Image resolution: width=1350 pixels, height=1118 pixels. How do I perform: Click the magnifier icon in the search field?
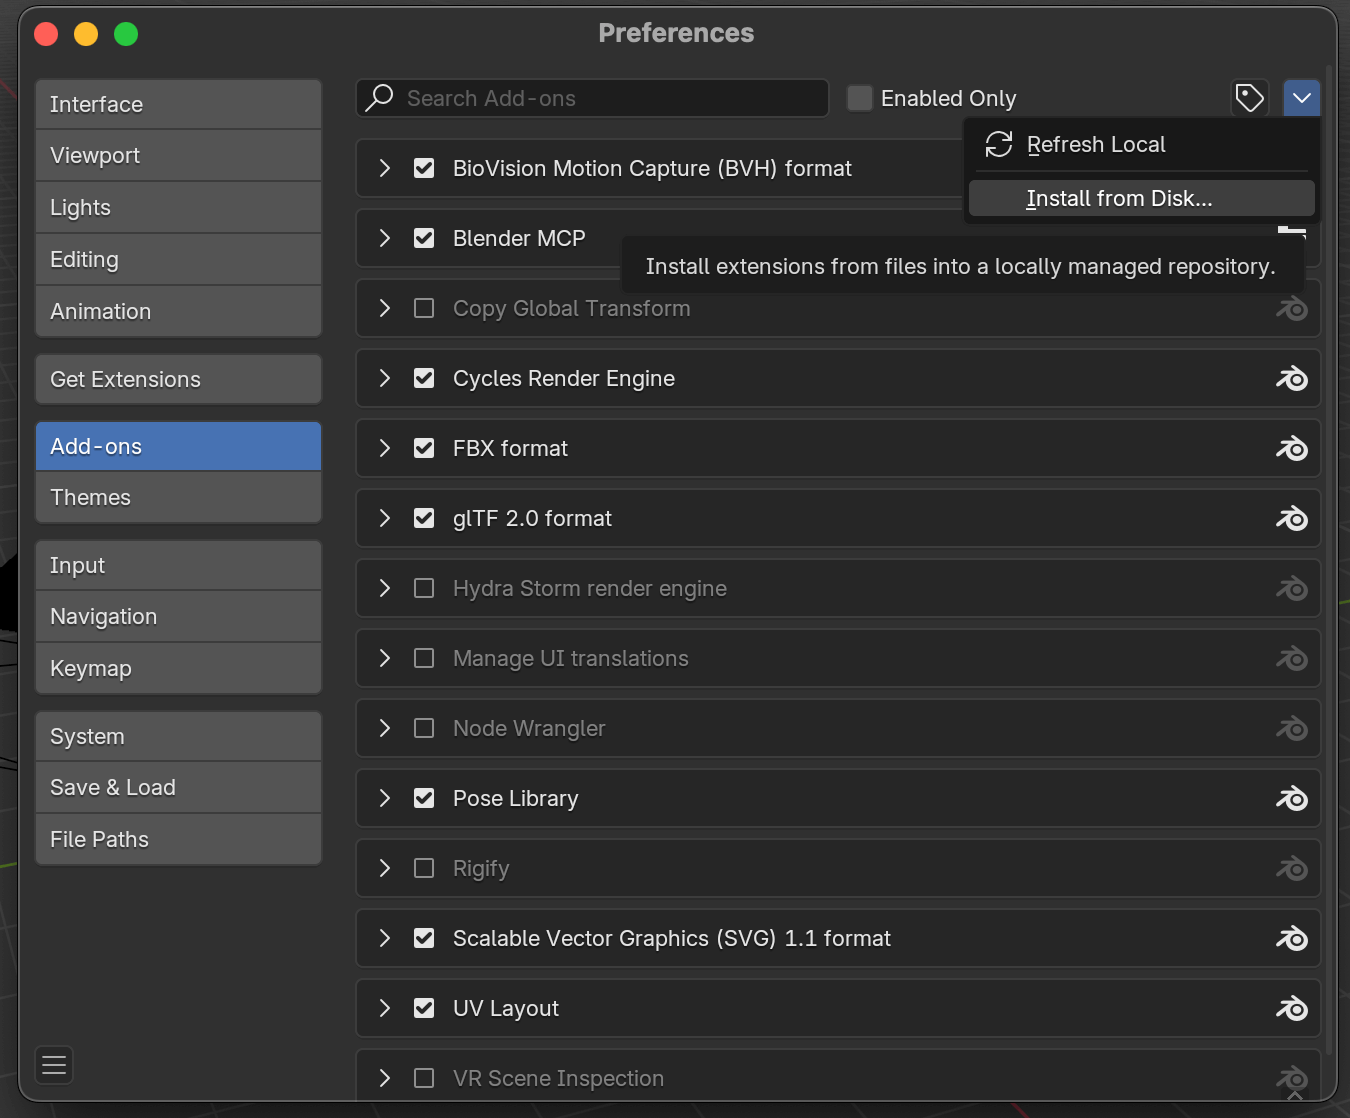point(380,98)
